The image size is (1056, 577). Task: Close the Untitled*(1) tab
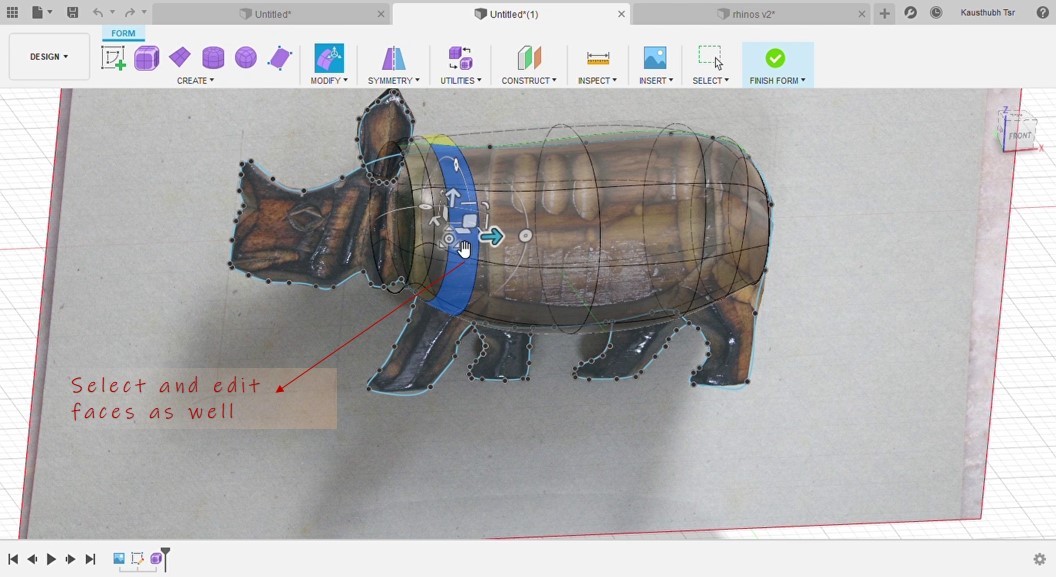click(x=622, y=13)
